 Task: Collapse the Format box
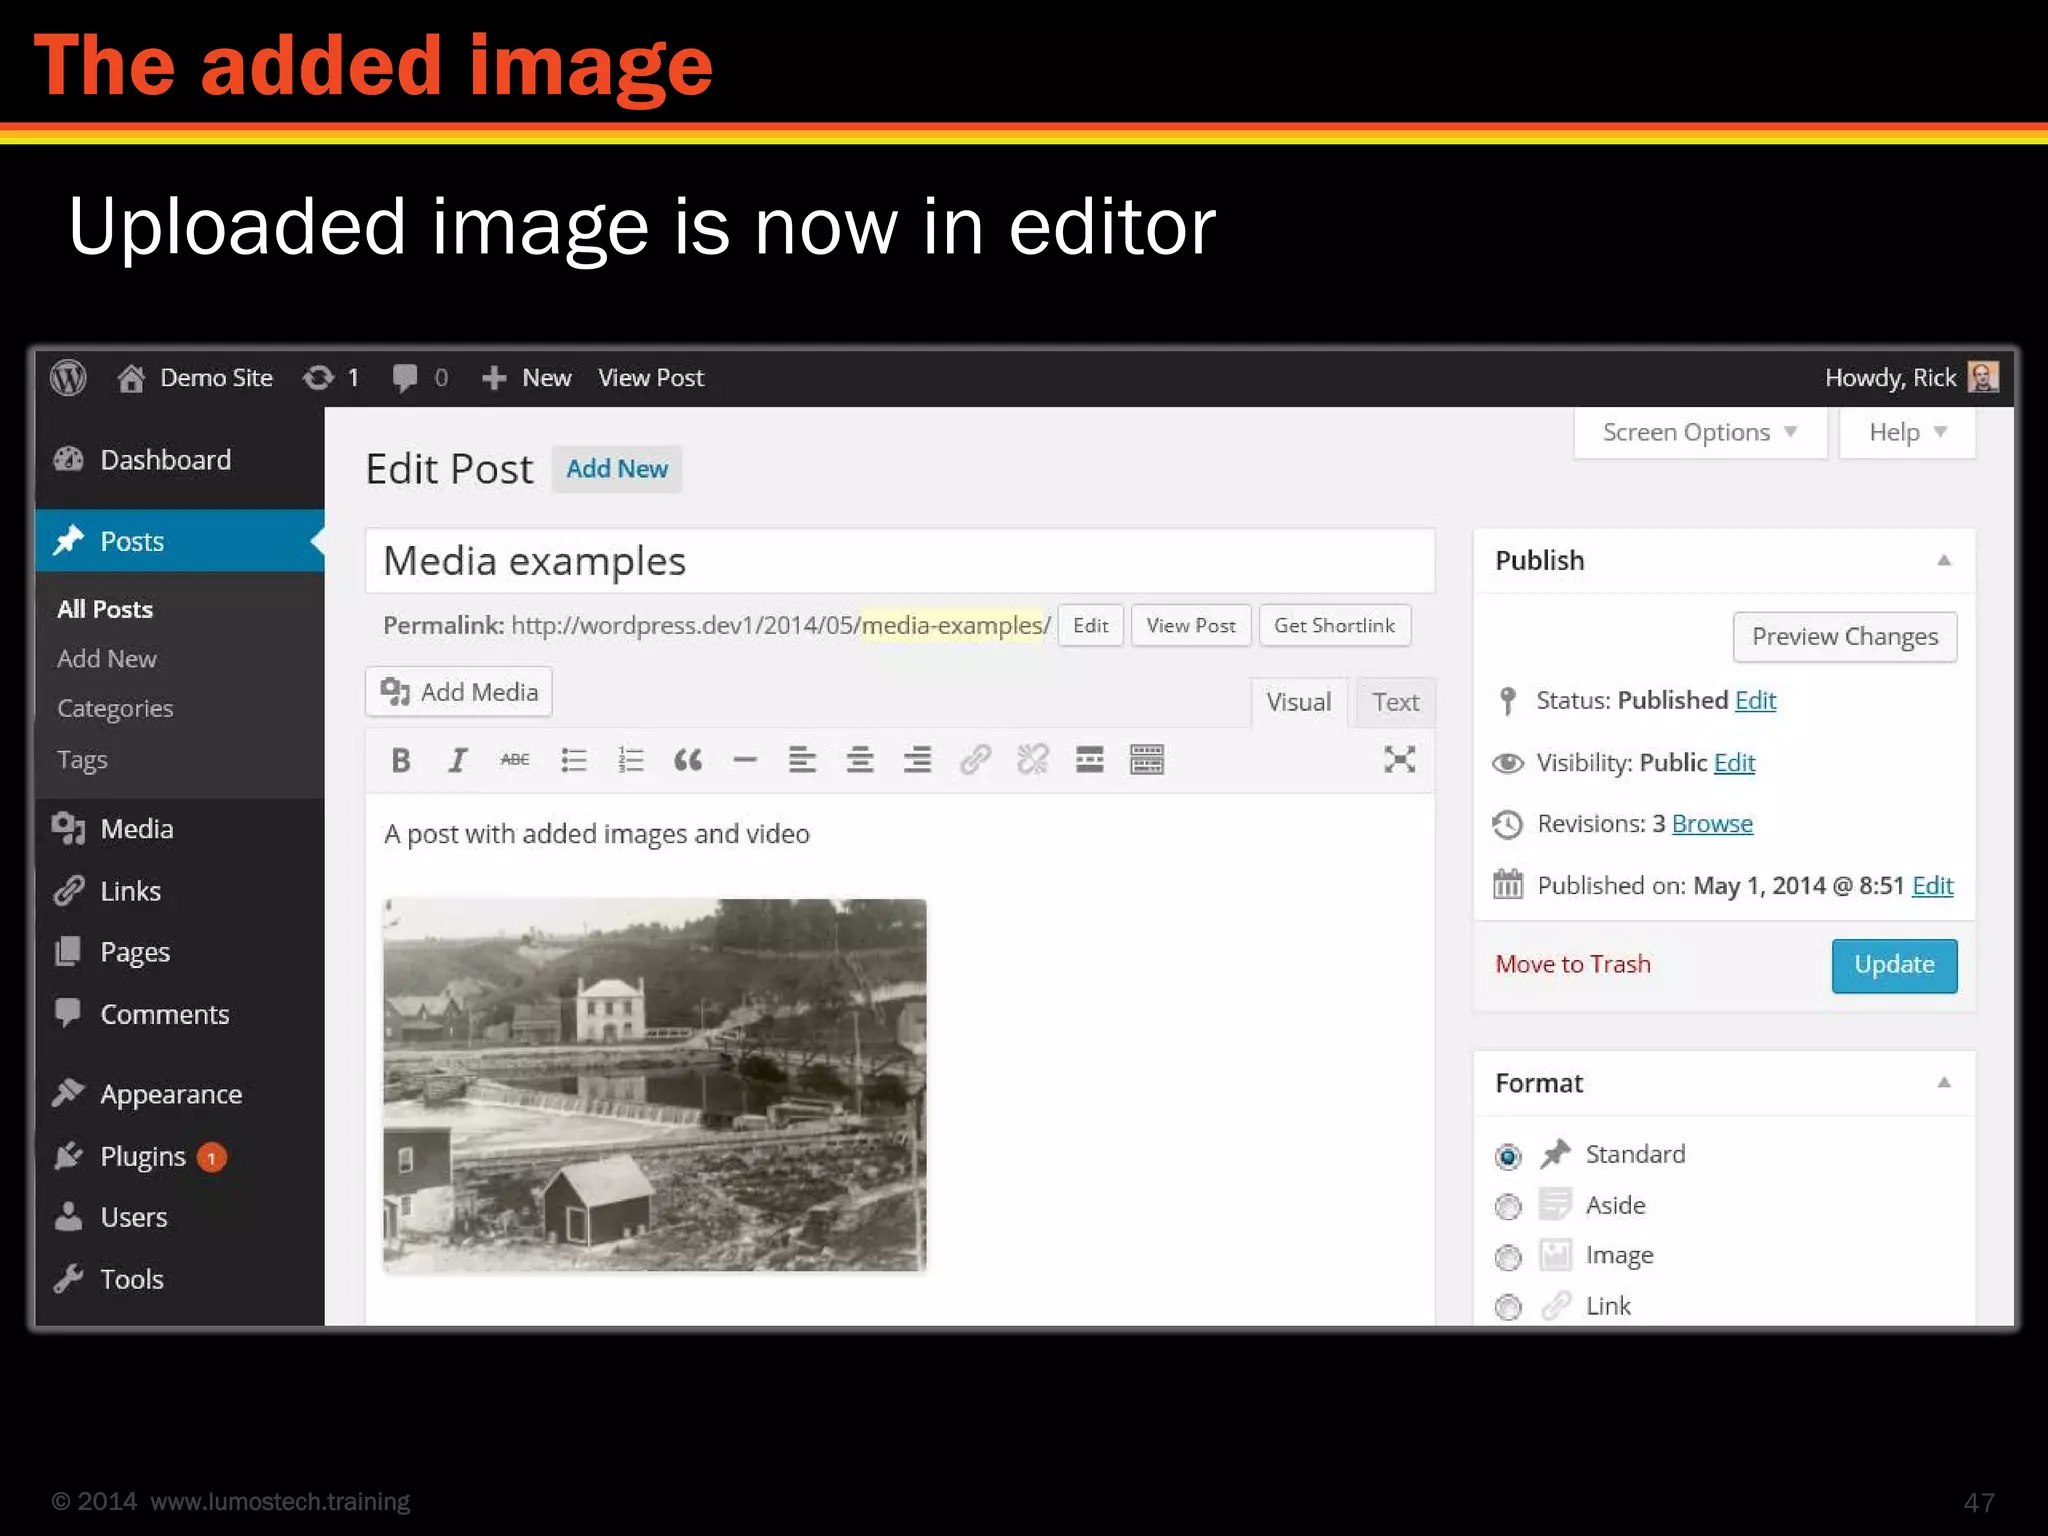(1944, 1082)
